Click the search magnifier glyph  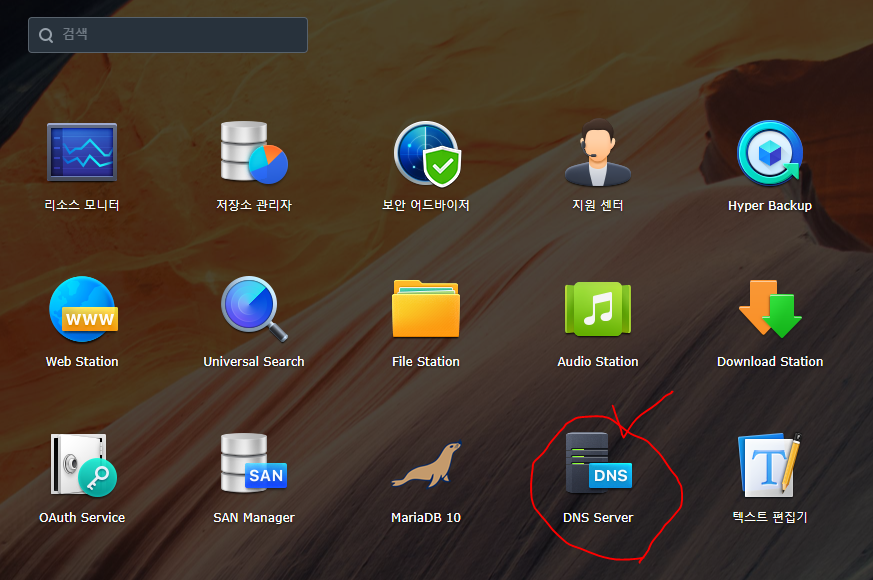[x=46, y=35]
